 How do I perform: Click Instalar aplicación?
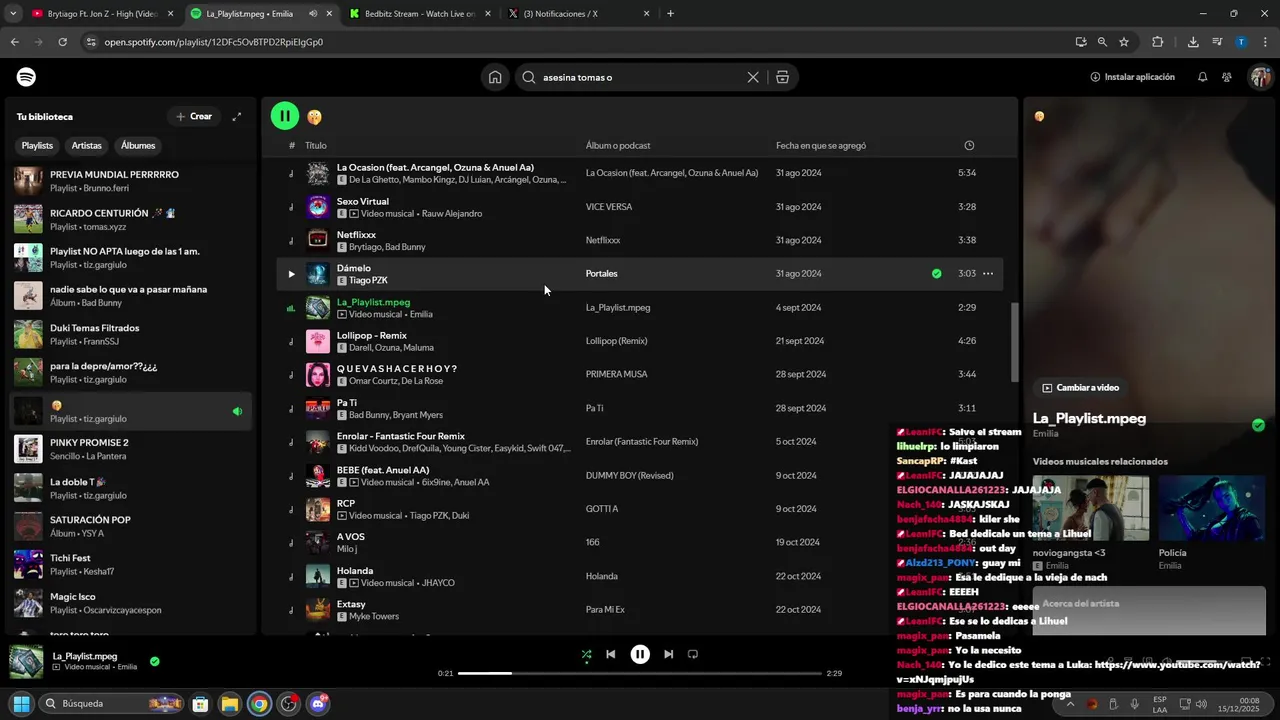pos(1132,77)
